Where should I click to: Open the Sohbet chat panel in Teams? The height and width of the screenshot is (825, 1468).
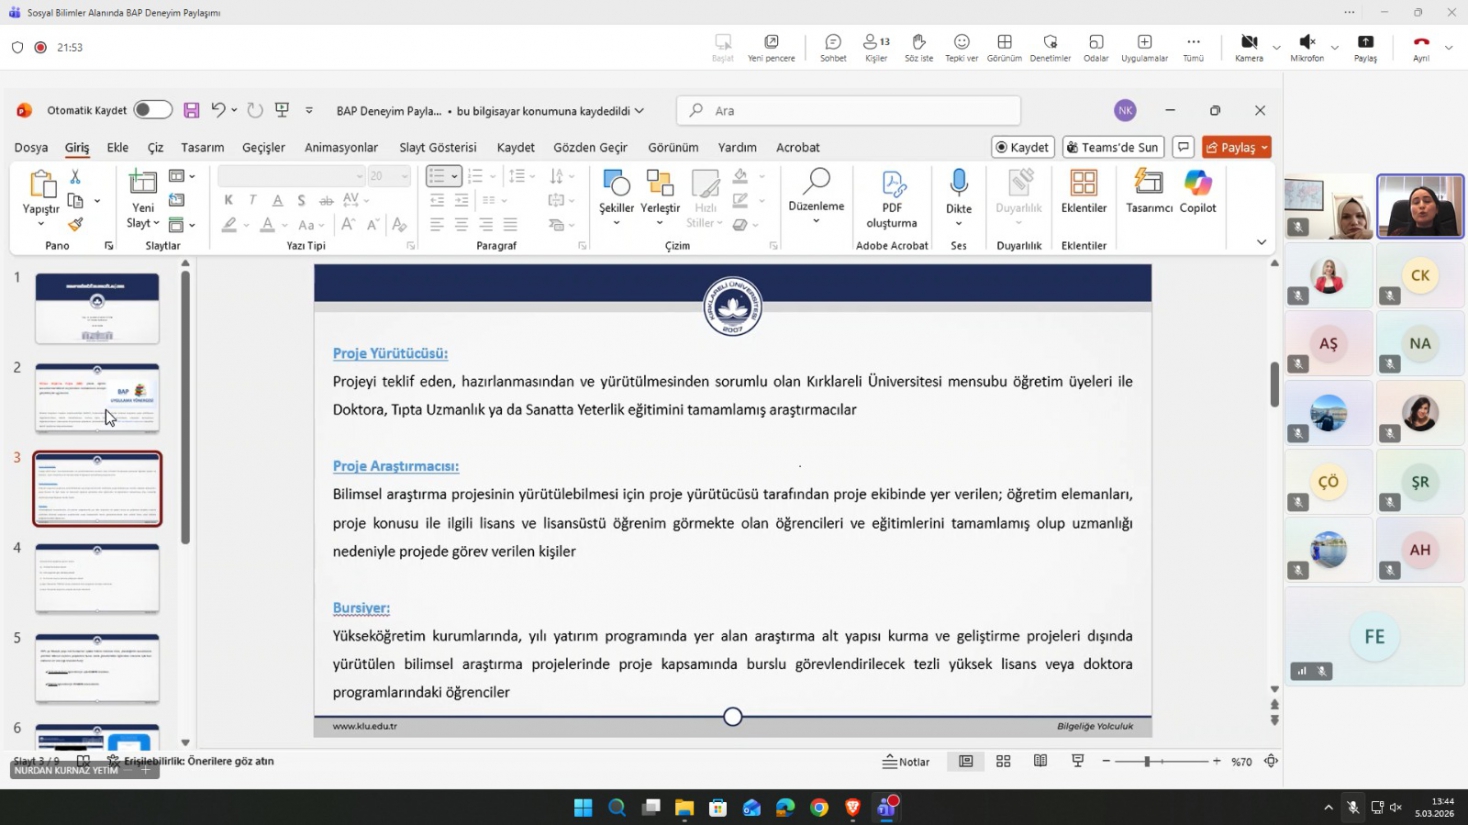pos(832,46)
